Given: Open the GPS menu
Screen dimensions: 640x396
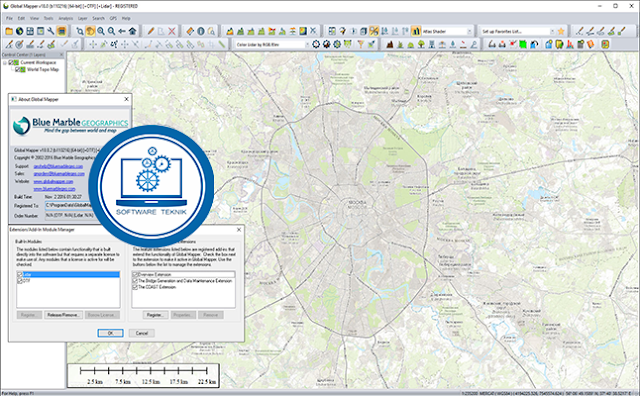Looking at the screenshot, I should click(x=113, y=18).
